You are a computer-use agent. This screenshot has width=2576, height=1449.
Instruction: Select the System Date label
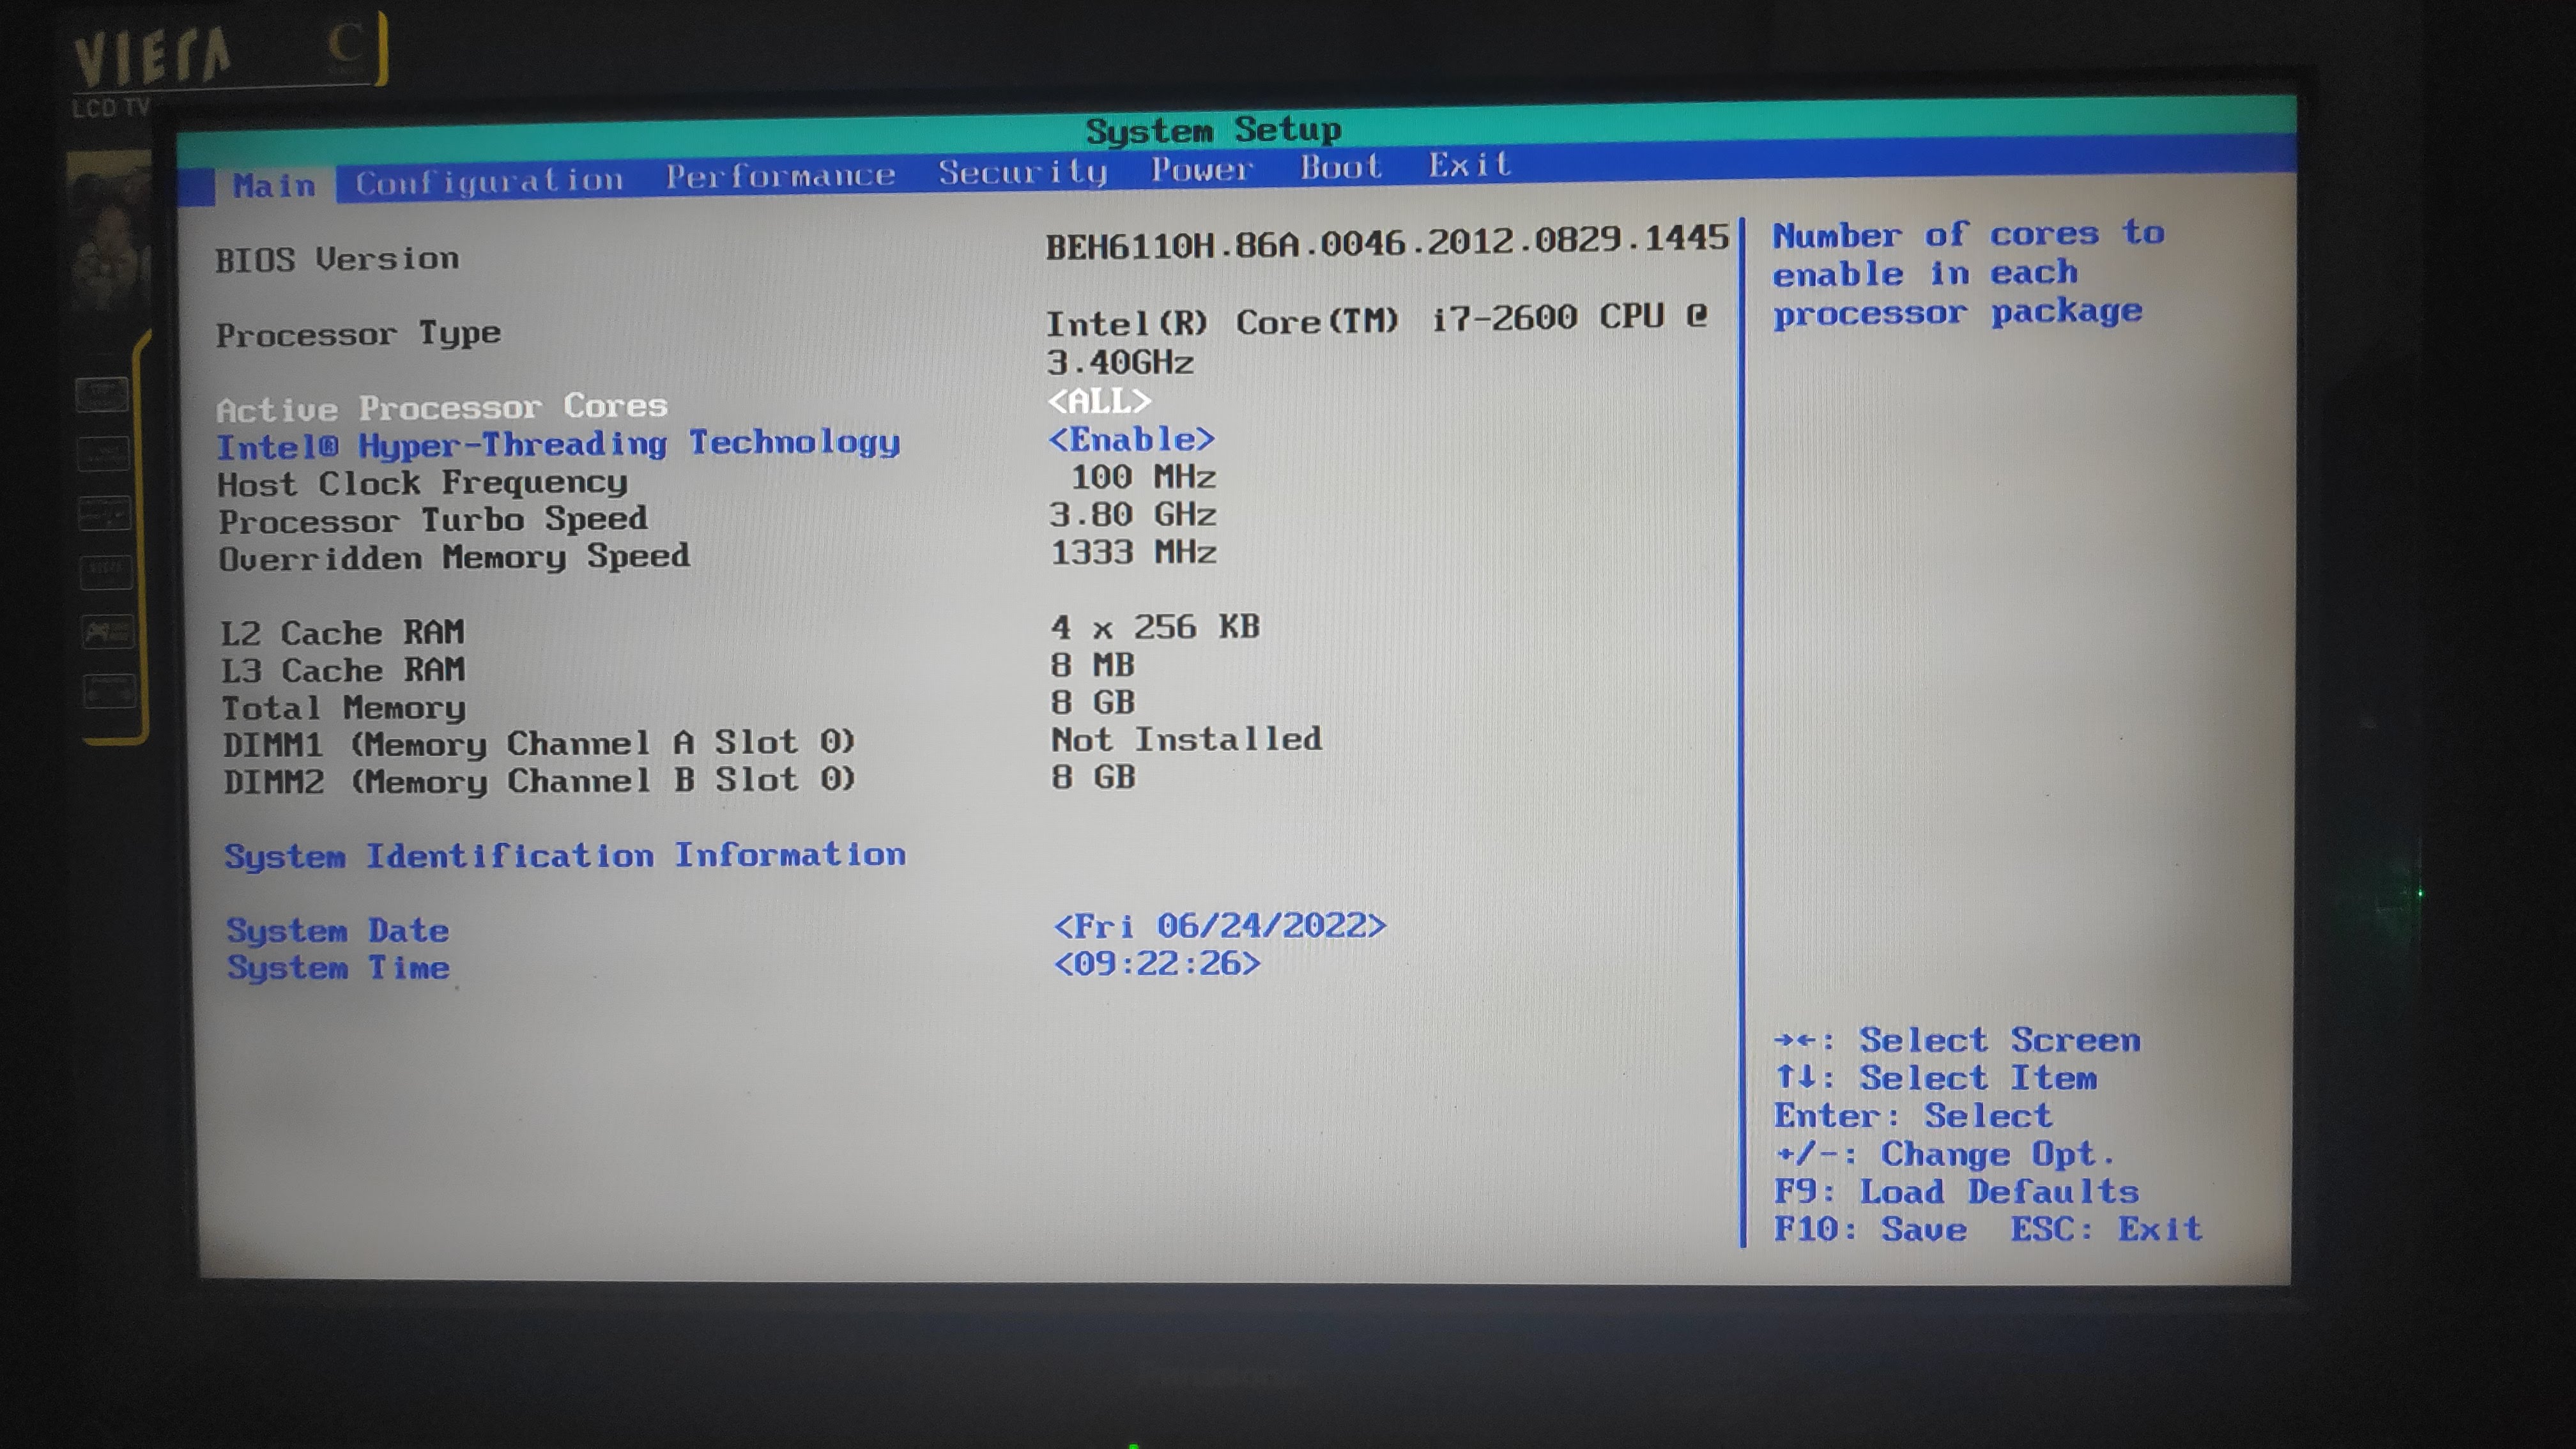pyautogui.click(x=337, y=931)
